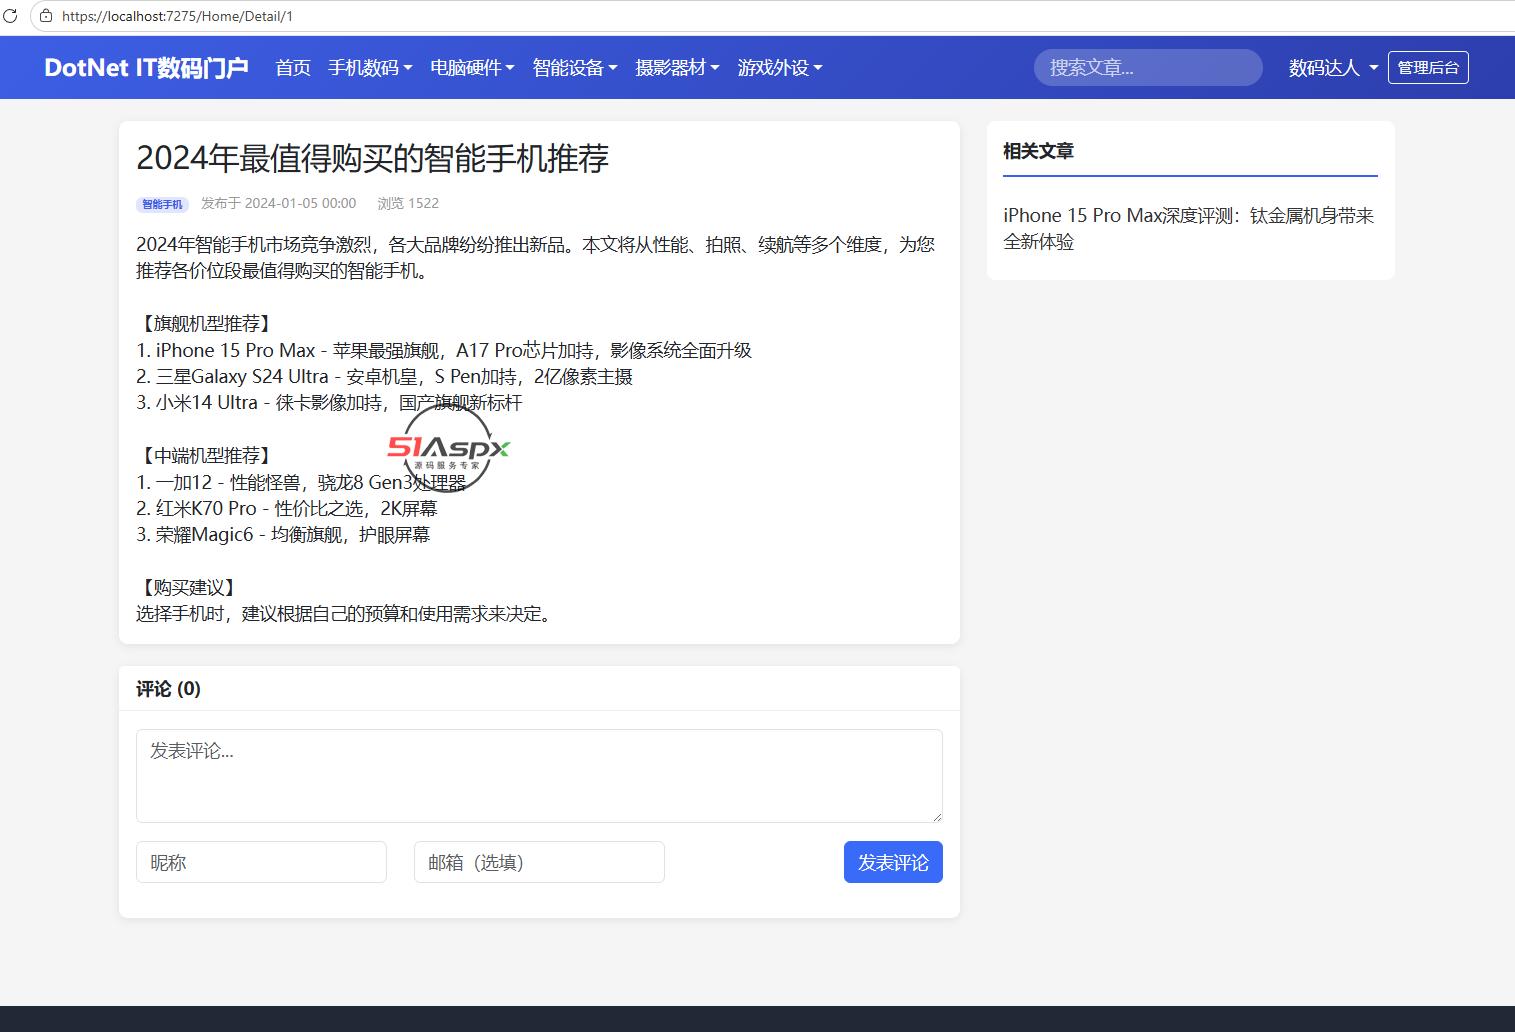Click into the 发表评论 comment textarea
This screenshot has width=1515, height=1032.
tap(539, 776)
